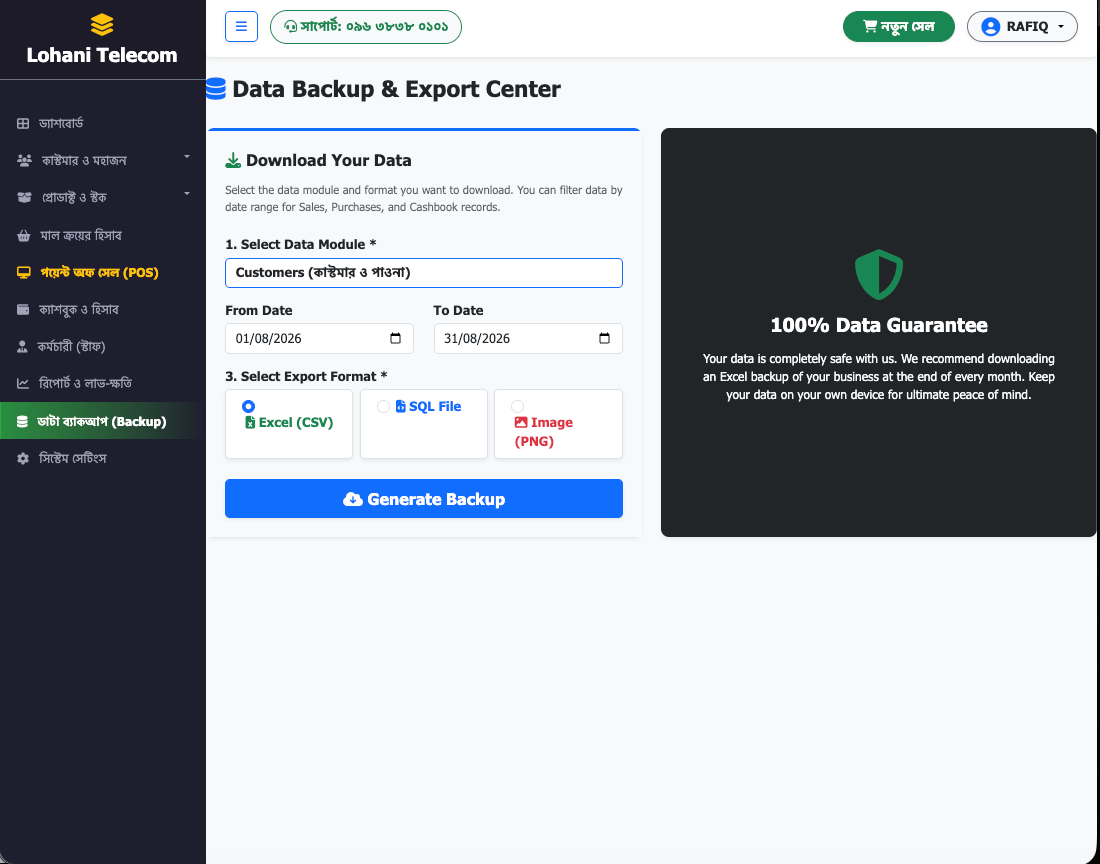Click the database icon beside ডাটা ব্যাকআপ
Screen dimensions: 1100x864
click(x=22, y=421)
